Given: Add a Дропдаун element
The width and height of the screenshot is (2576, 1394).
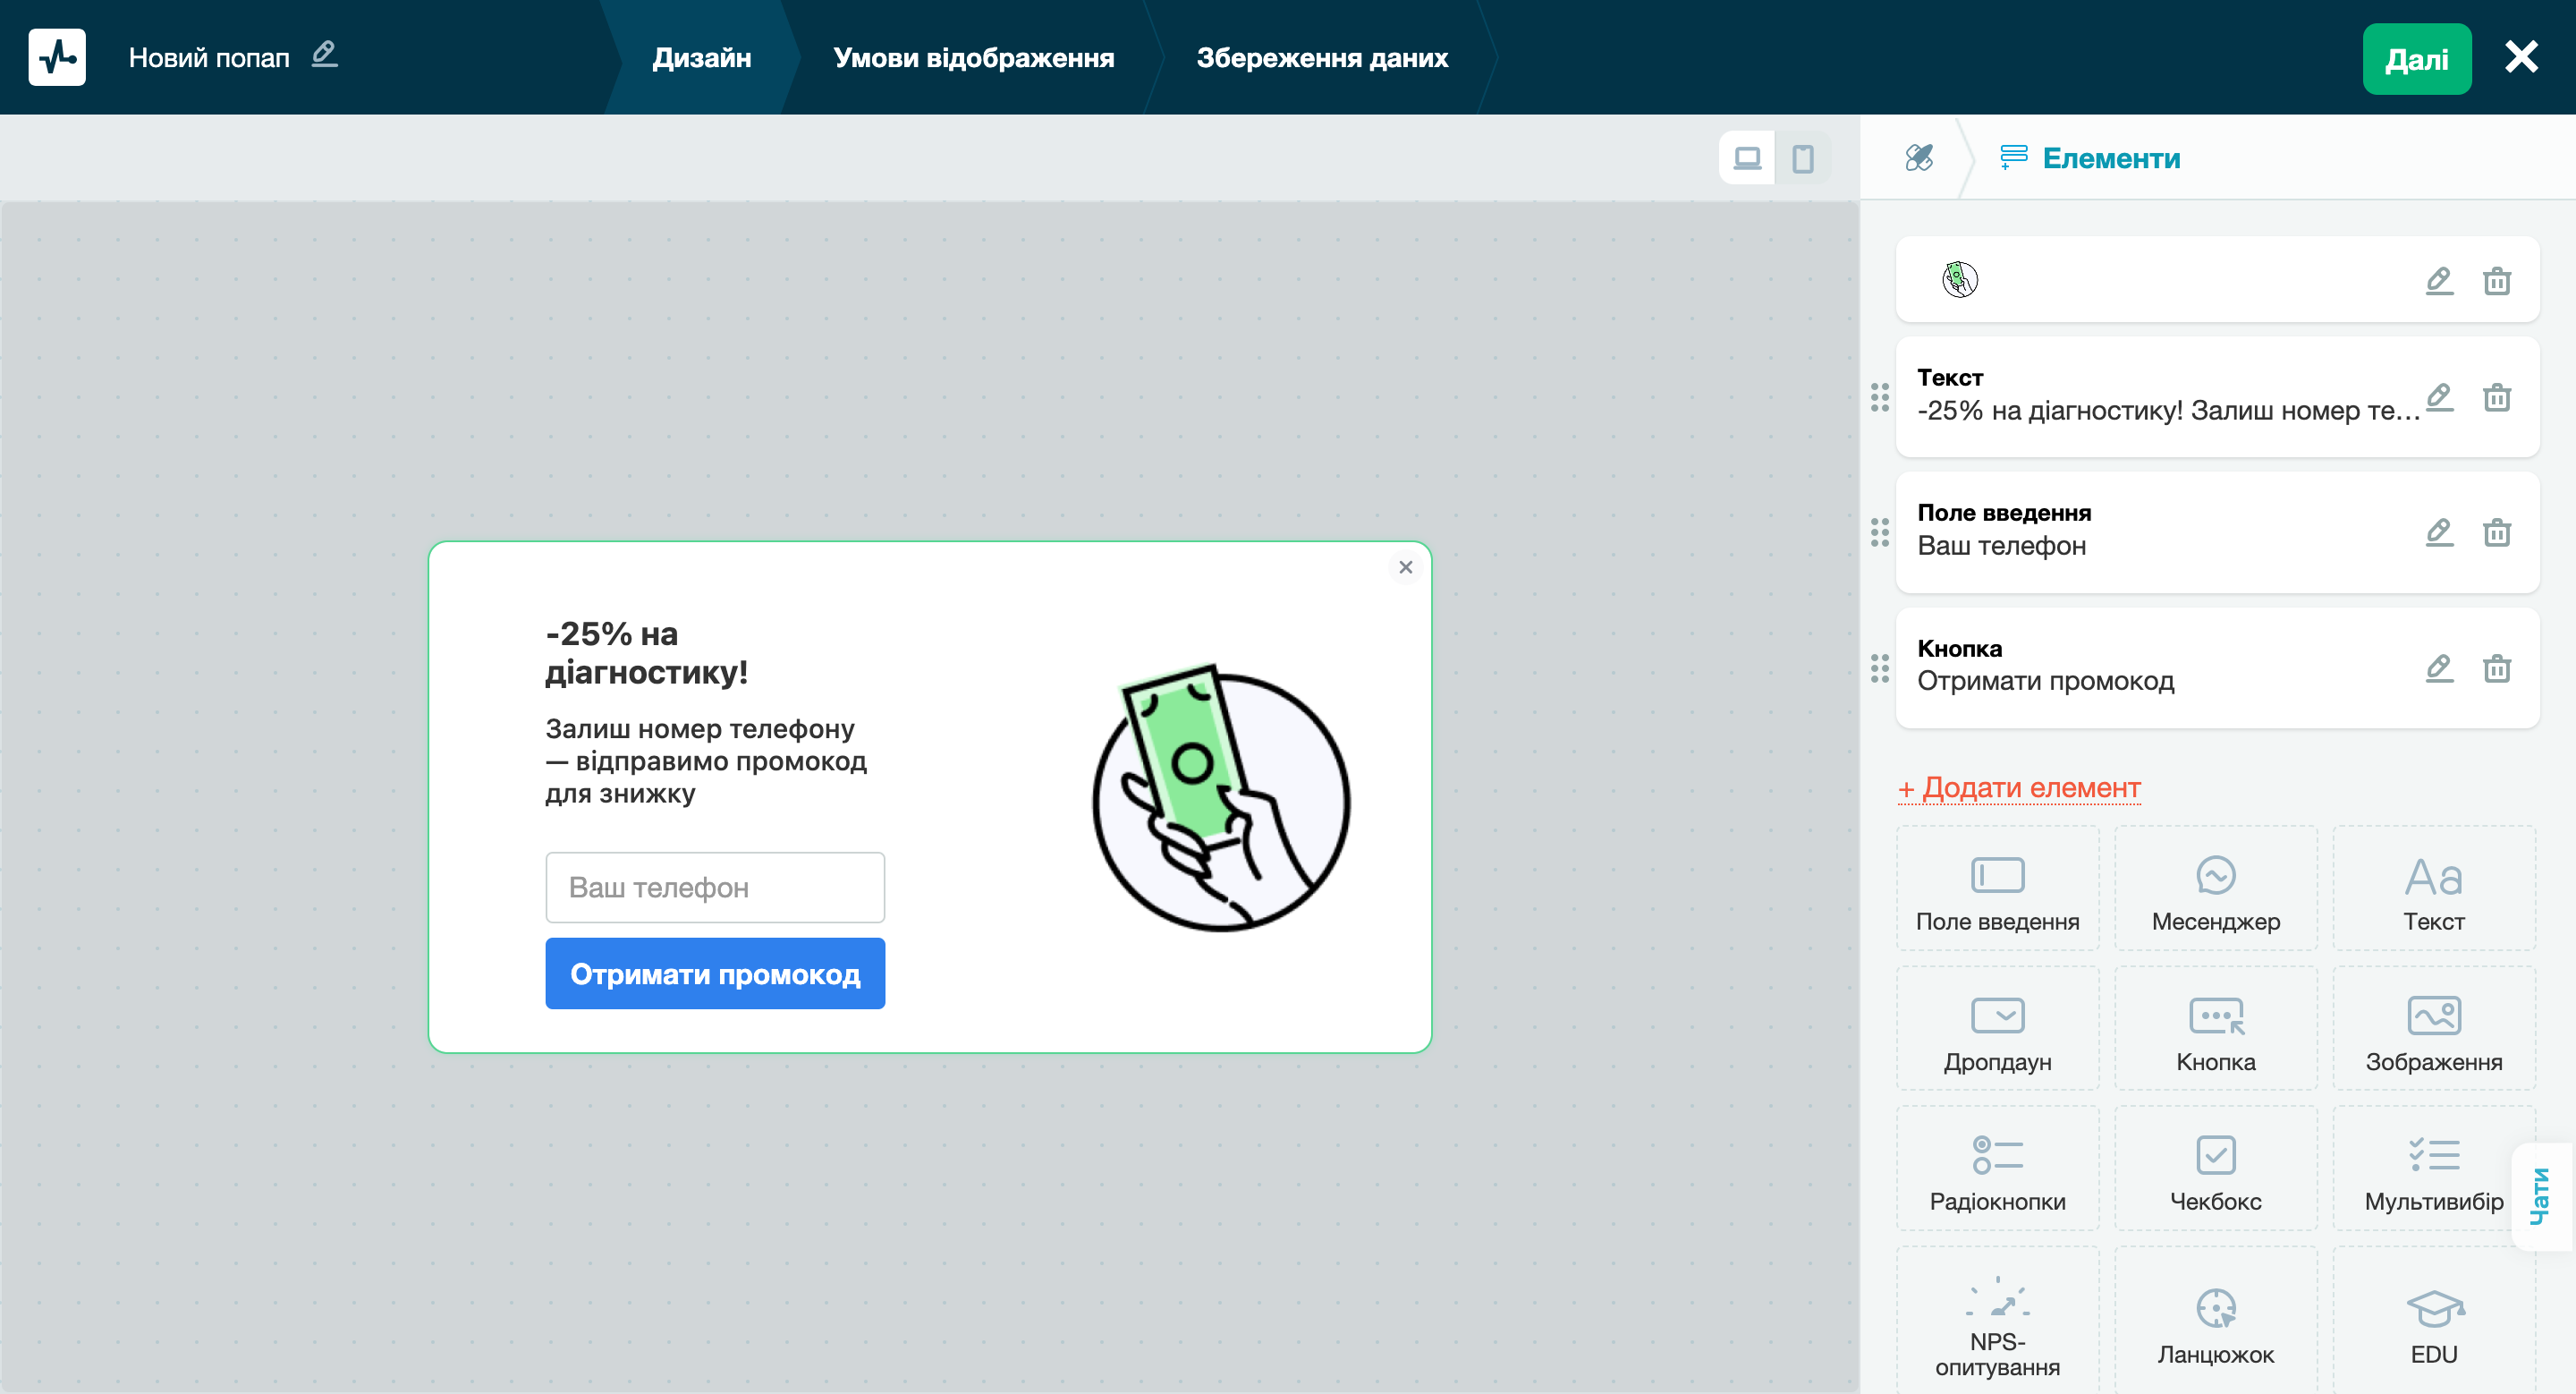Looking at the screenshot, I should (x=1997, y=1030).
